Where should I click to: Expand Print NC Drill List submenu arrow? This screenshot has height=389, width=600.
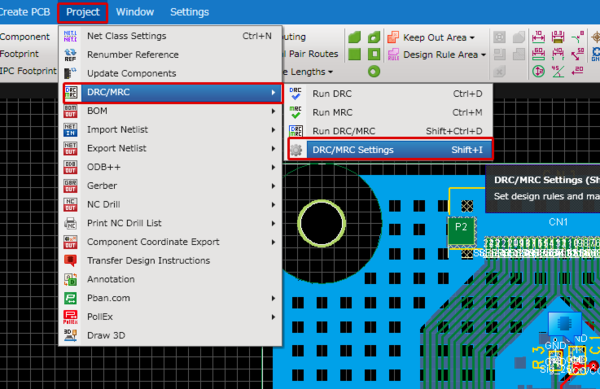(x=273, y=223)
